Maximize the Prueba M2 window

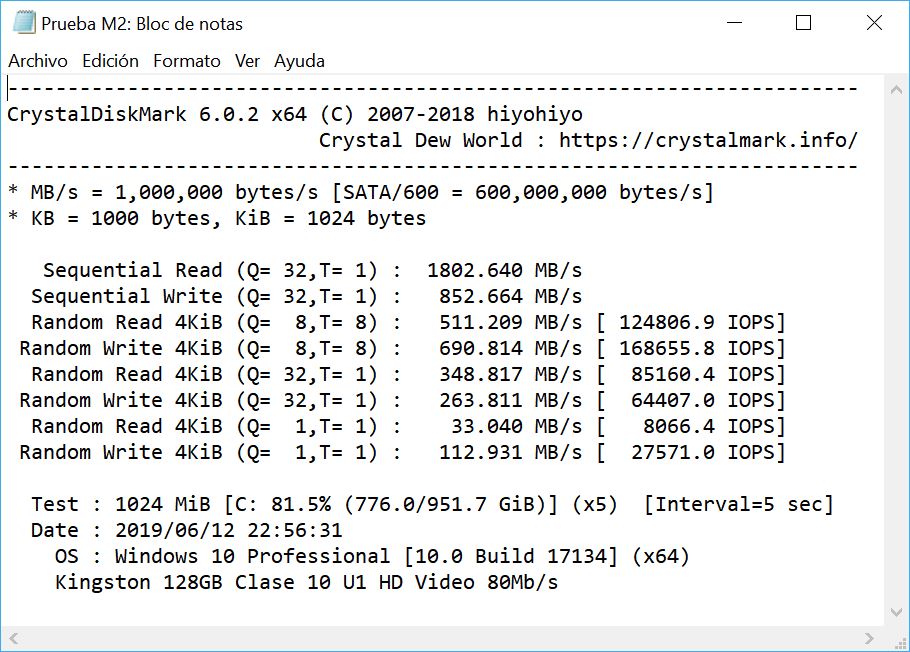[803, 23]
